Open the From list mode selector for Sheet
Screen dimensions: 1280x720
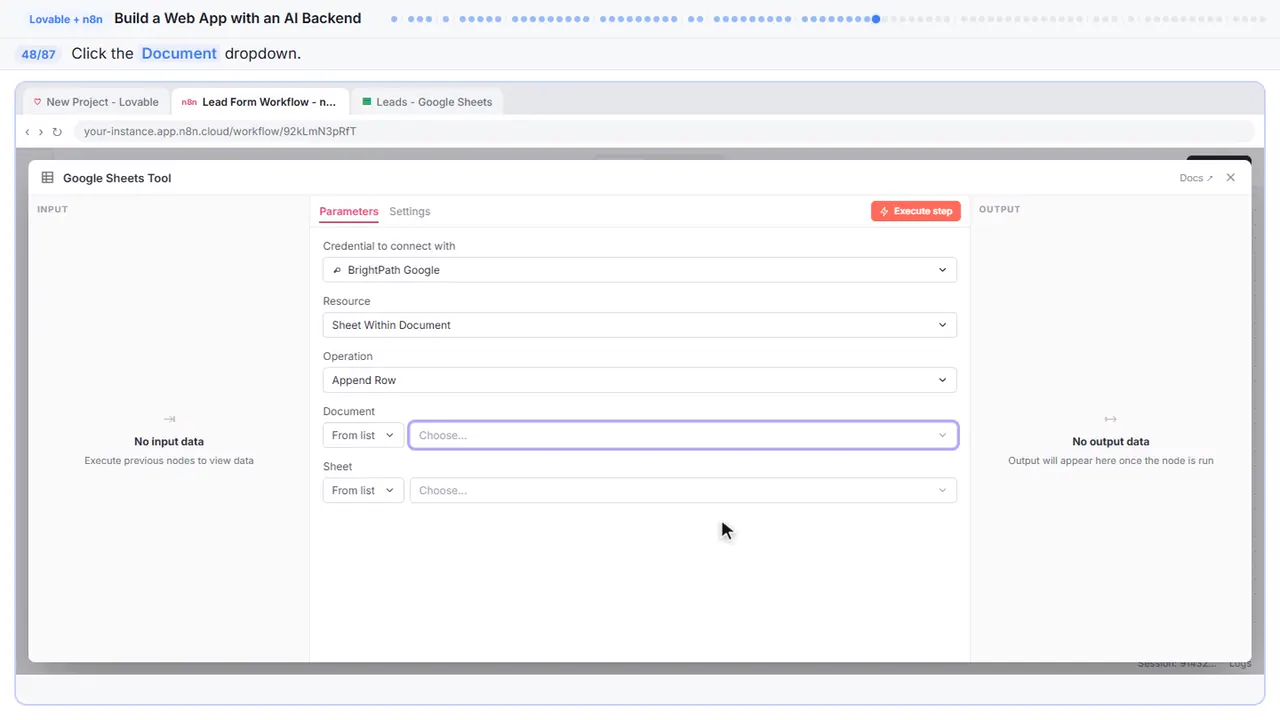[x=363, y=490]
